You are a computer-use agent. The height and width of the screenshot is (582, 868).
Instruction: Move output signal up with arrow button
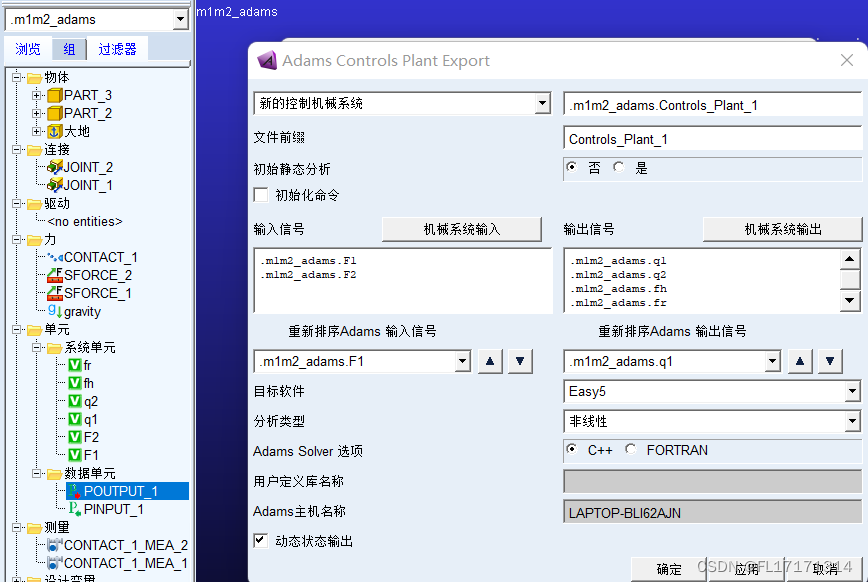(800, 361)
